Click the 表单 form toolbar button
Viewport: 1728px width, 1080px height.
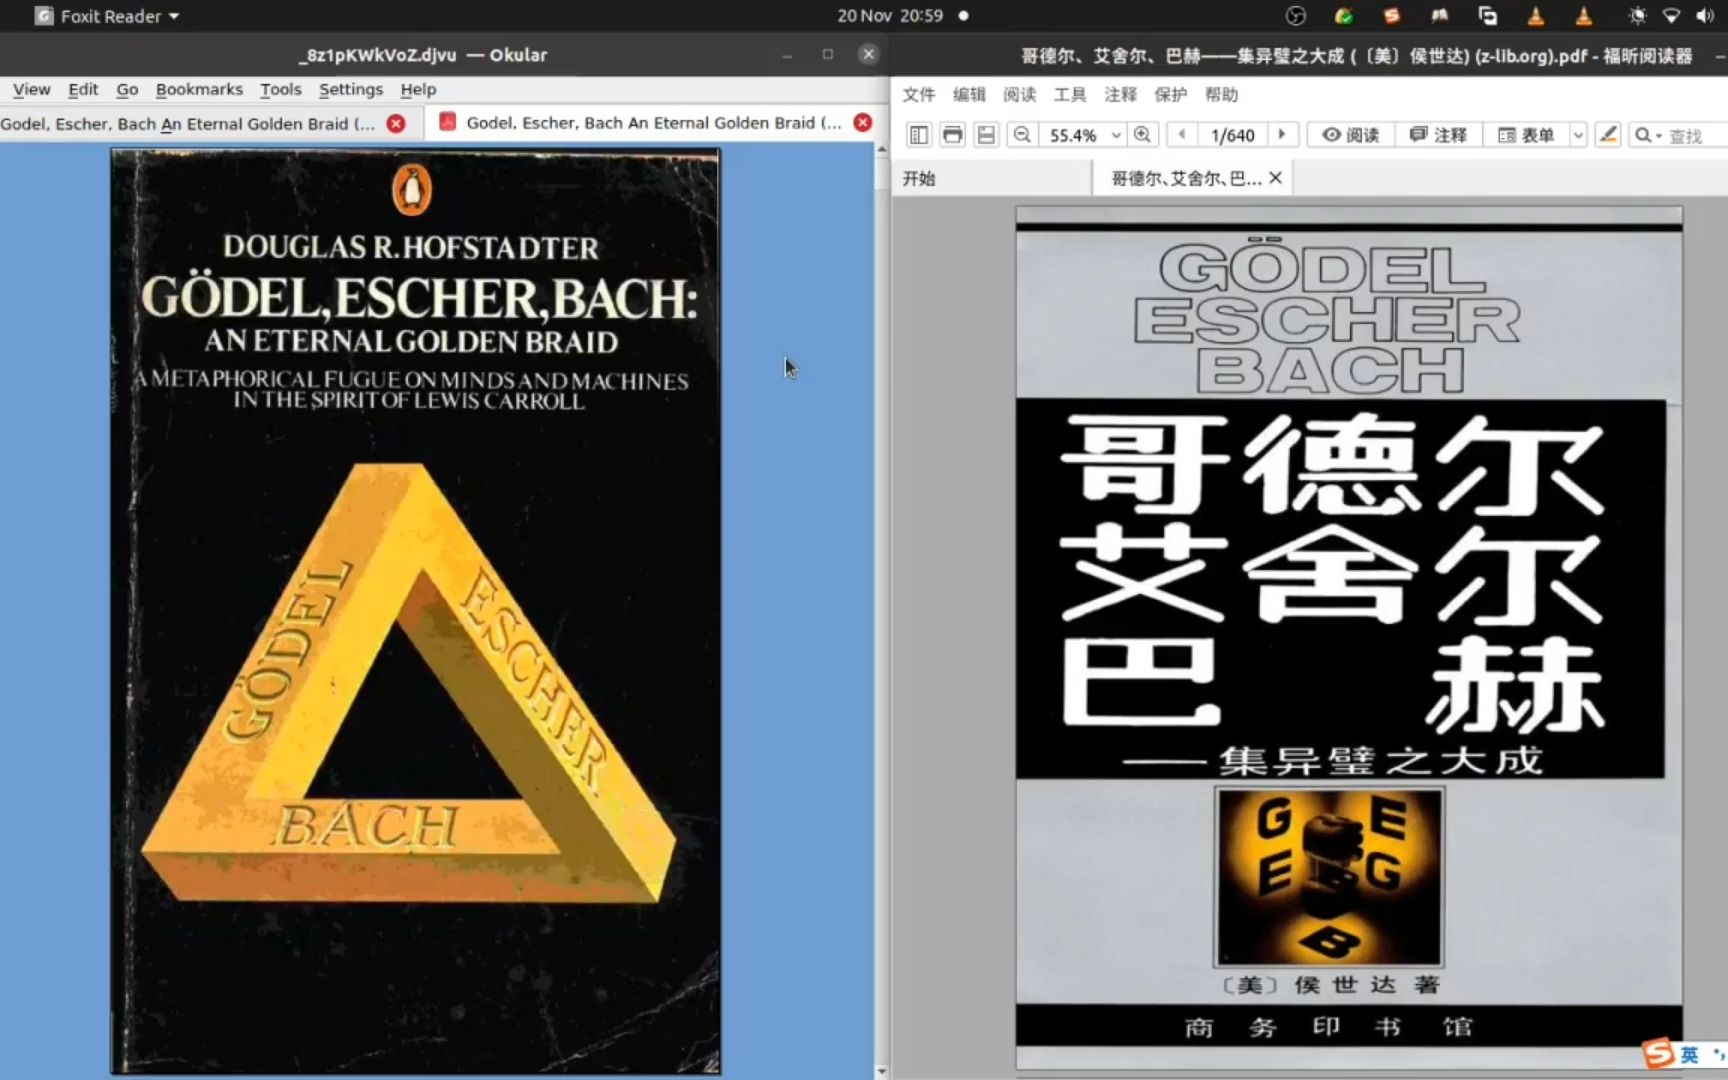[x=1526, y=135]
